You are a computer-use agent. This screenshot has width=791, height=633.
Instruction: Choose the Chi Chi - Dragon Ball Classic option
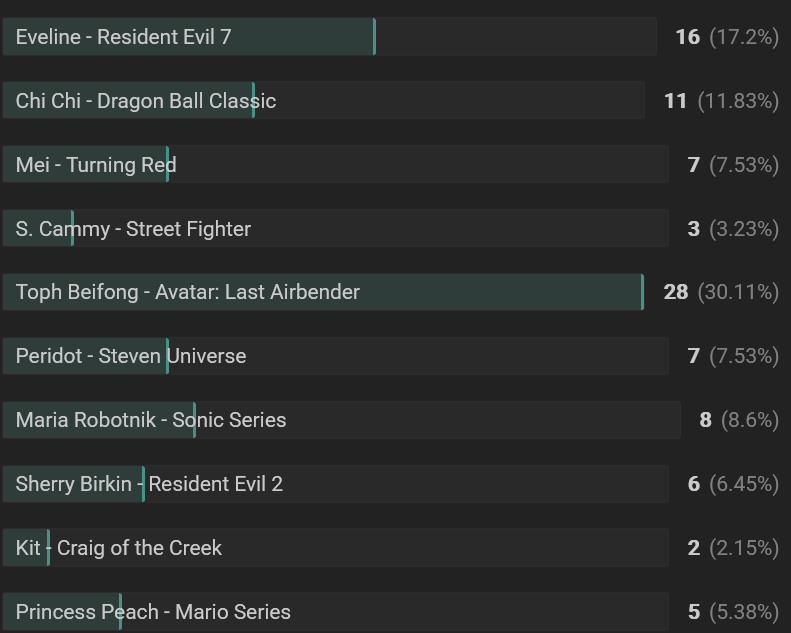pos(323,100)
